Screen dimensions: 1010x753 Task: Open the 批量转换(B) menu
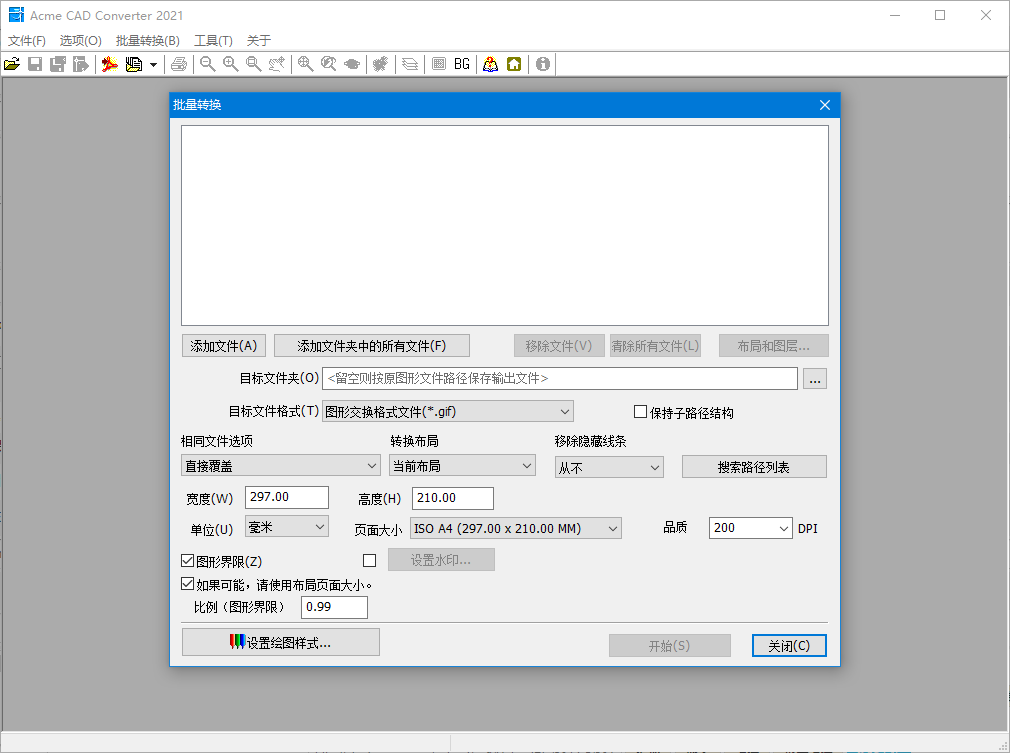(146, 40)
